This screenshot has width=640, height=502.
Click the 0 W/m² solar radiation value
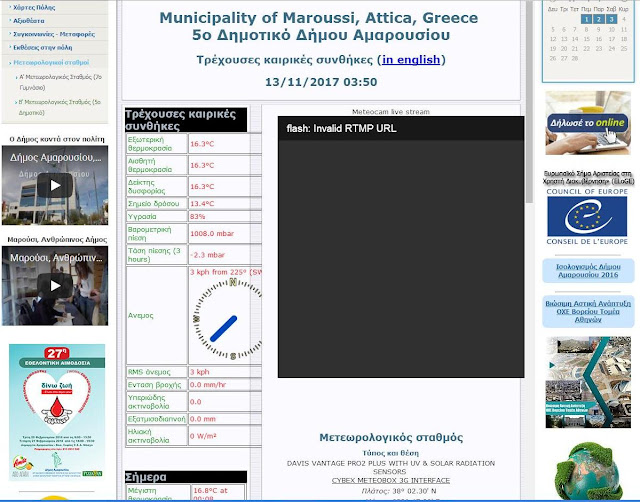(203, 436)
